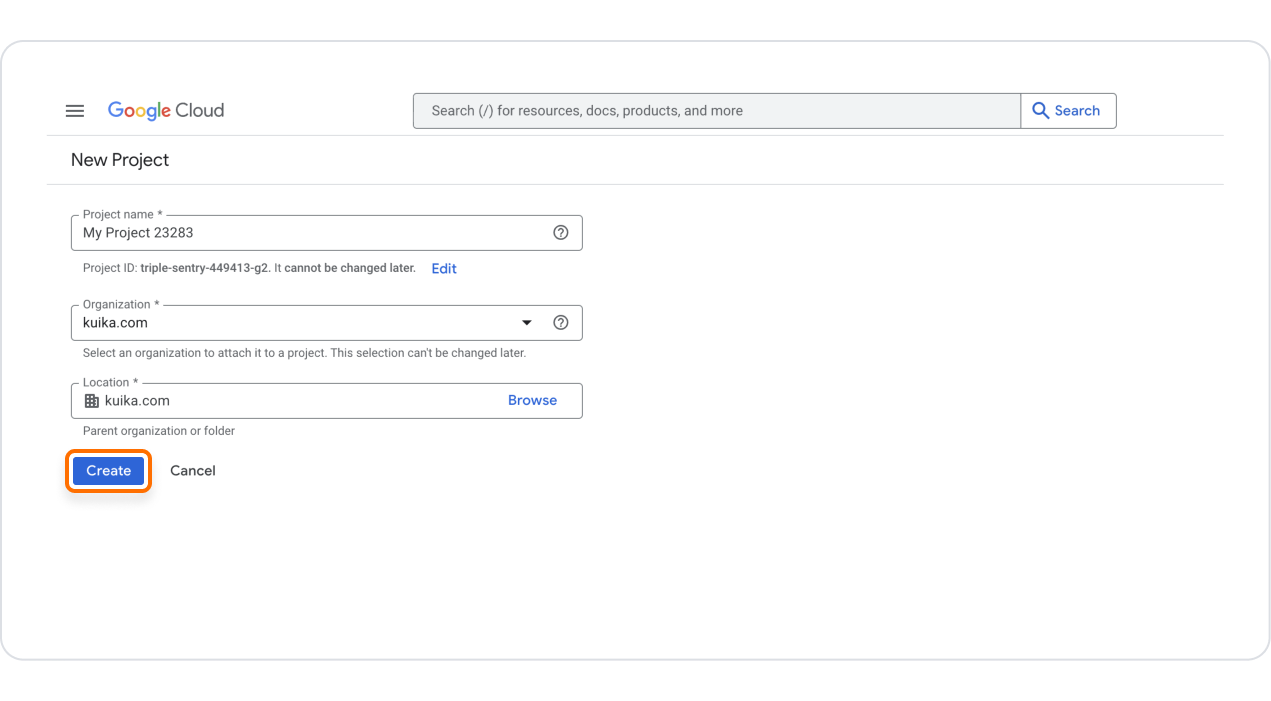Click the Cancel button
This screenshot has height=701, width=1271.
coord(193,471)
